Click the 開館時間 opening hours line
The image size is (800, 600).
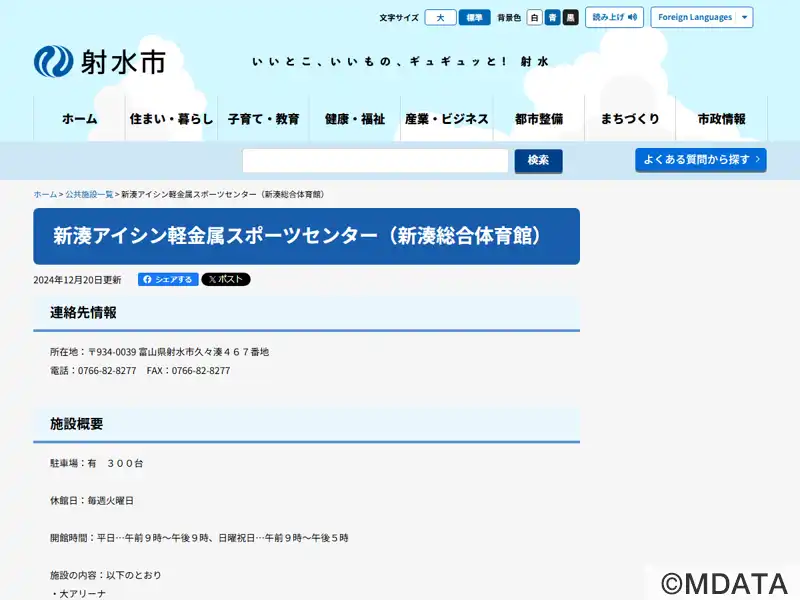point(199,538)
